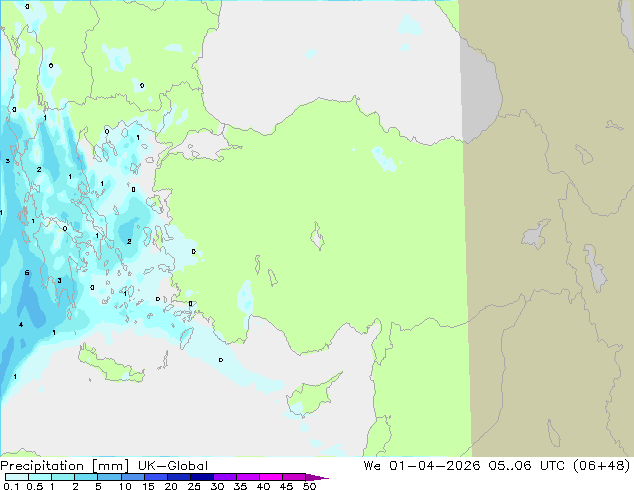Click the legend tick label '0.5'
Image resolution: width=634 pixels, height=490 pixels.
click(34, 486)
